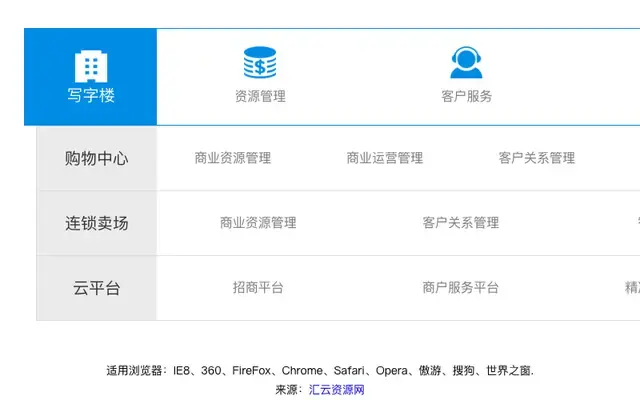Open 资源管理 under 写字楼

coord(260,96)
